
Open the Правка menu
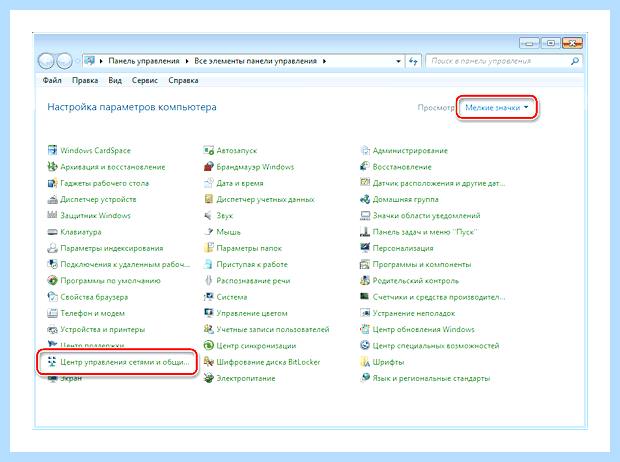[x=85, y=80]
